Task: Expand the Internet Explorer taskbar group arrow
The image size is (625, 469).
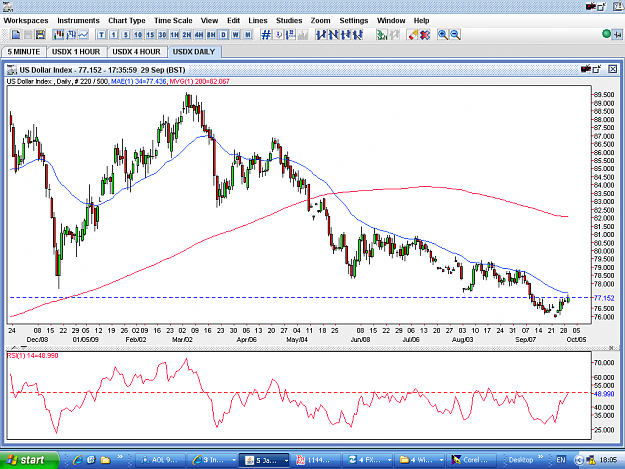Action: pyautogui.click(x=234, y=461)
